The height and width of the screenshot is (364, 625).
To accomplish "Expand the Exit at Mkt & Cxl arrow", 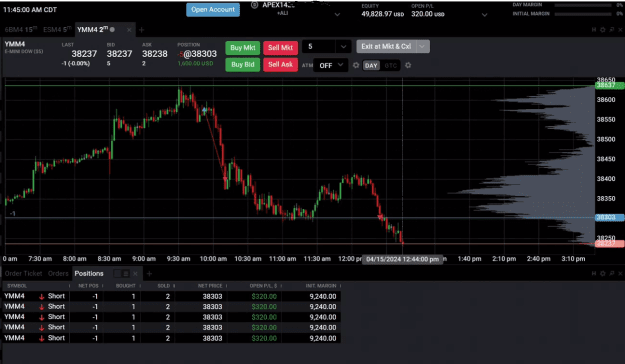I will [423, 47].
